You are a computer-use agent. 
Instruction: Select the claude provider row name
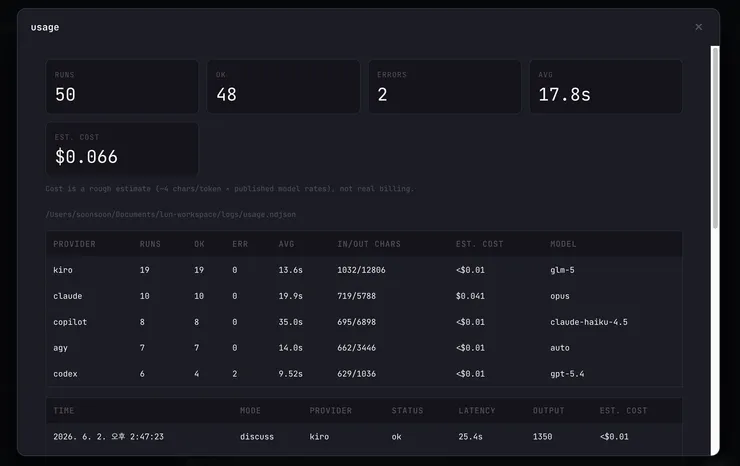coord(67,296)
